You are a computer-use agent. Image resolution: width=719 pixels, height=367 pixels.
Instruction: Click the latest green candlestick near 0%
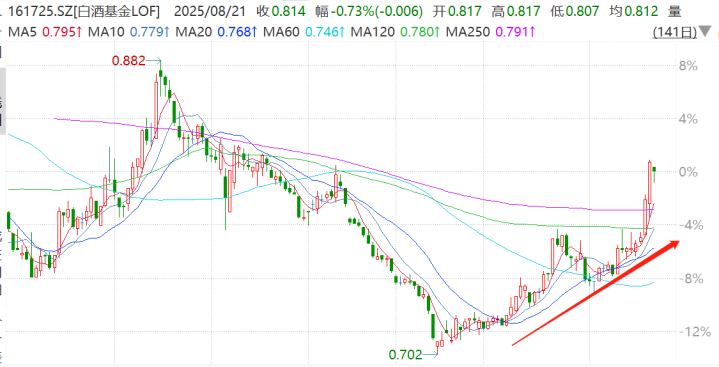pyautogui.click(x=654, y=173)
